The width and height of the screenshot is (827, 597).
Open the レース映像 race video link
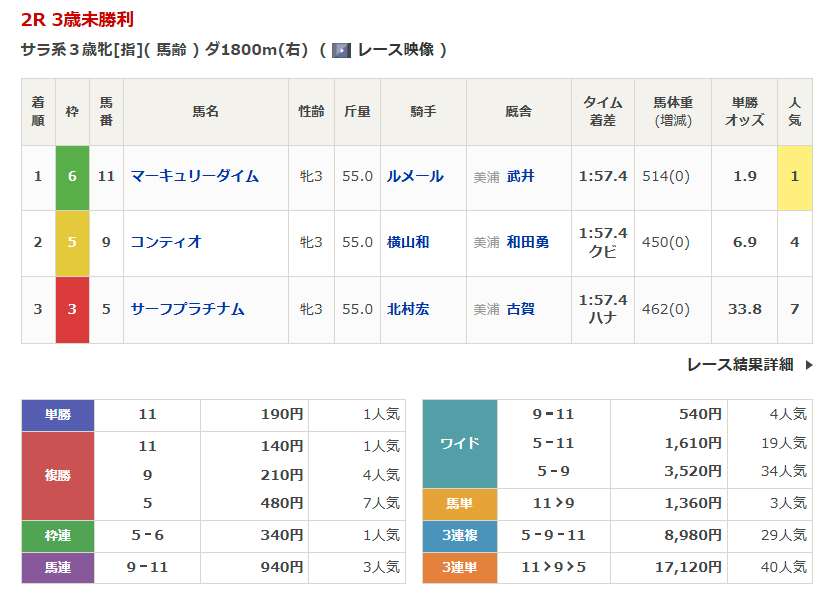pyautogui.click(x=396, y=50)
